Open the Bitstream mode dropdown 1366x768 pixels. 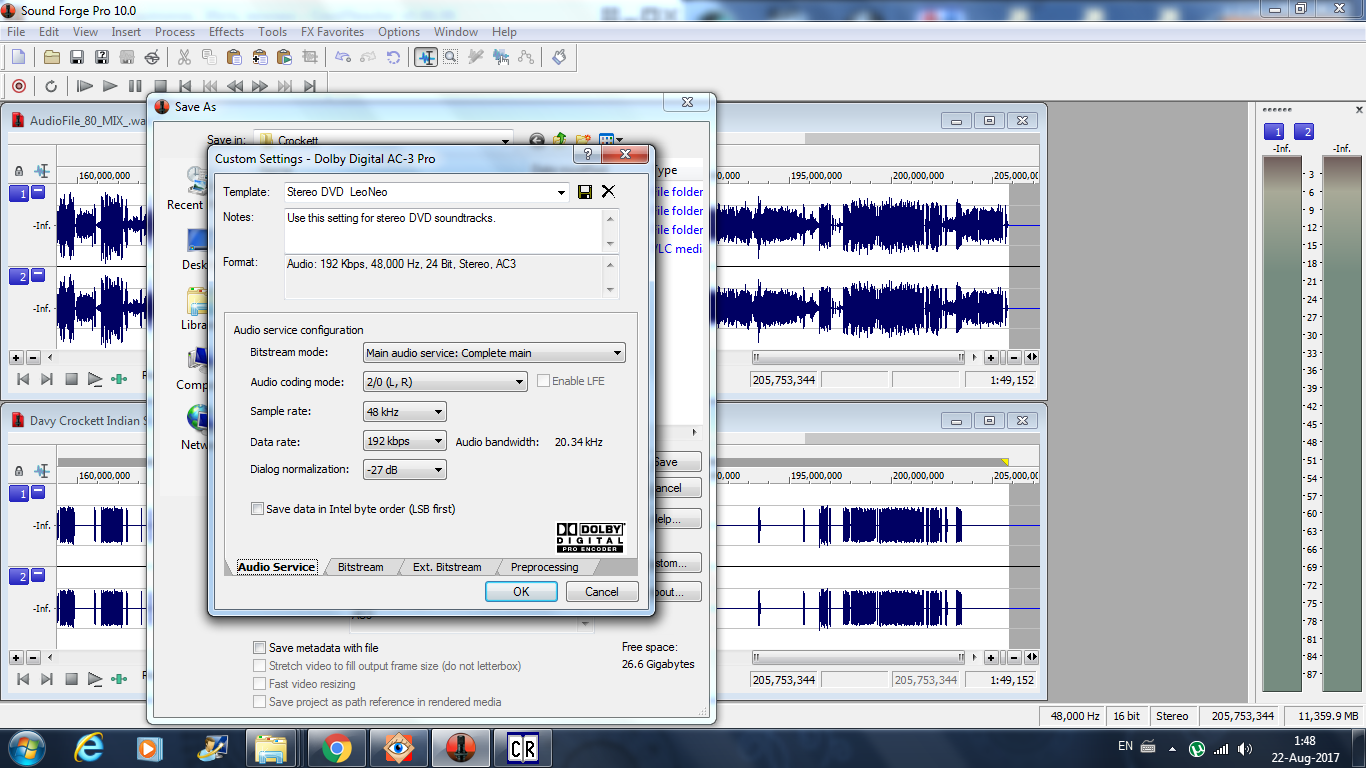618,353
